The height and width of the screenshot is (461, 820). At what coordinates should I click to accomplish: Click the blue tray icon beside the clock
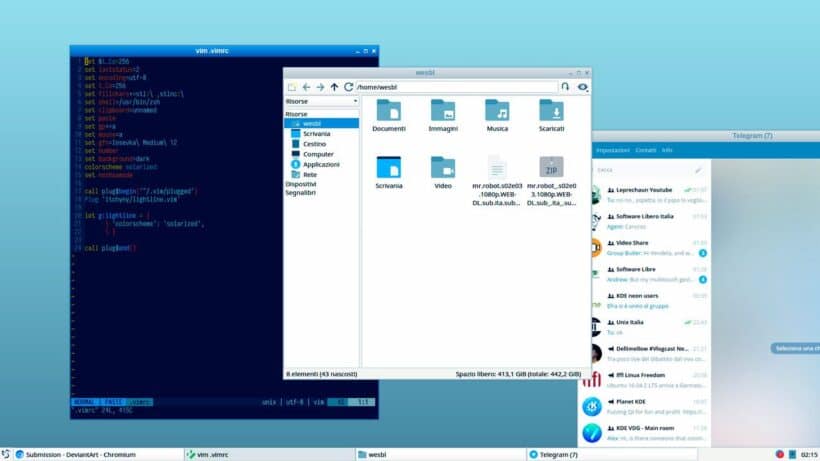792,455
